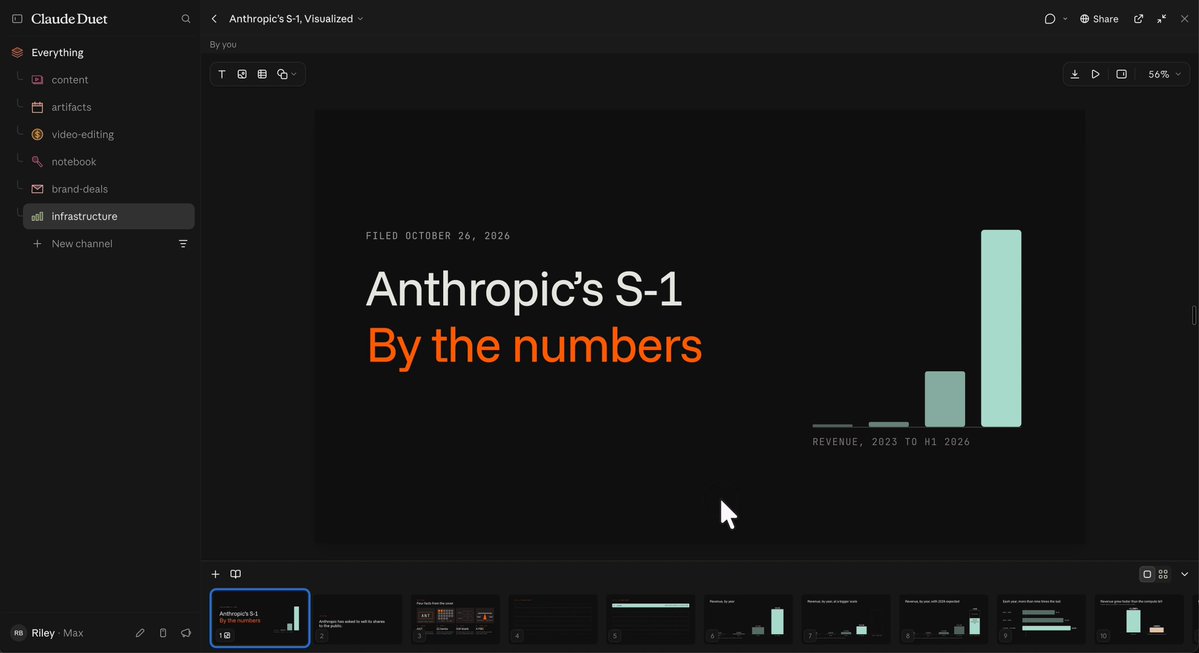Click the infrastructure bar chart icon
The image size is (1199, 653).
tap(37, 216)
